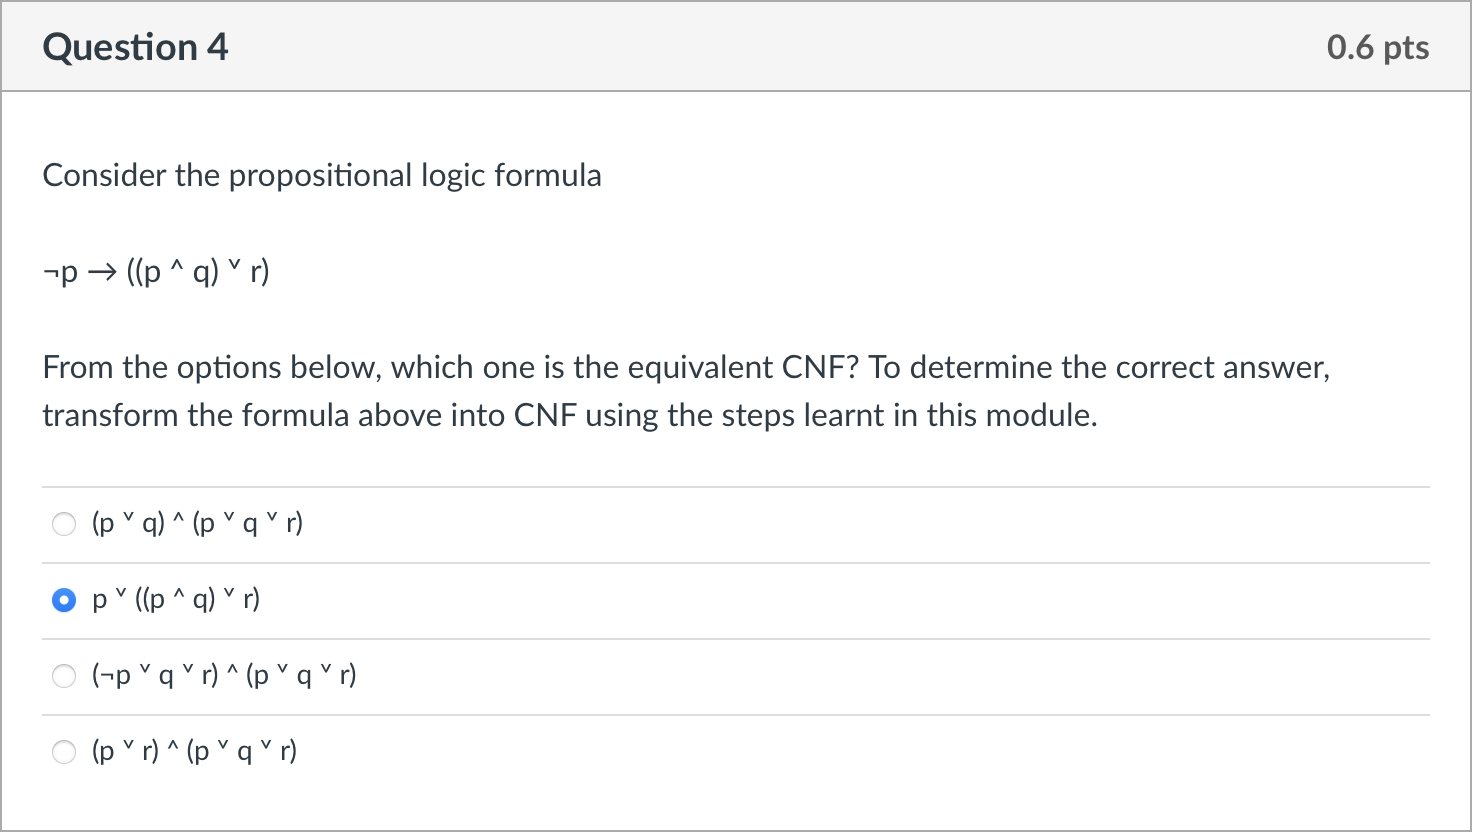Click the Question 4 header

pos(135,46)
